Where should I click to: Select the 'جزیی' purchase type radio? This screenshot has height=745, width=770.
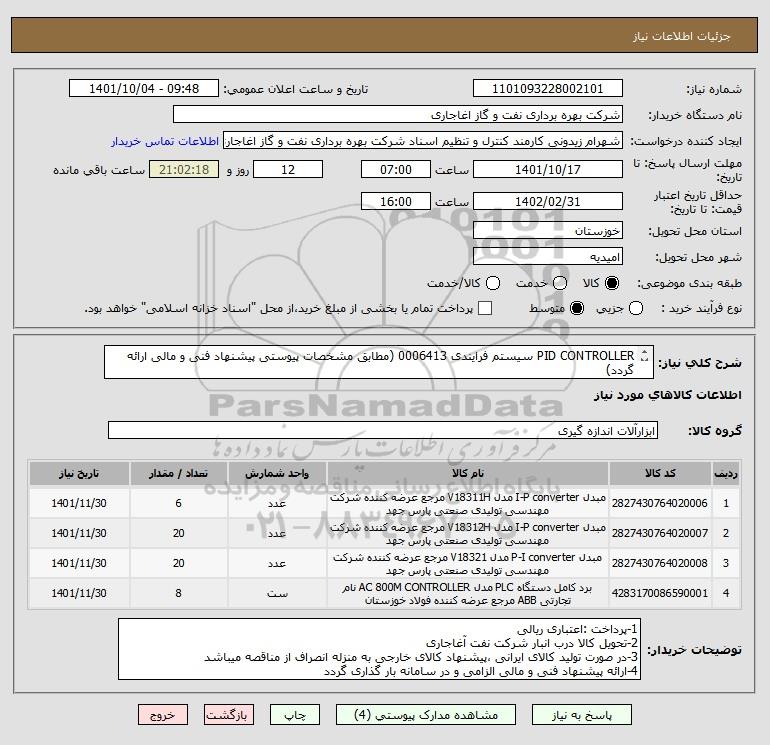636,308
